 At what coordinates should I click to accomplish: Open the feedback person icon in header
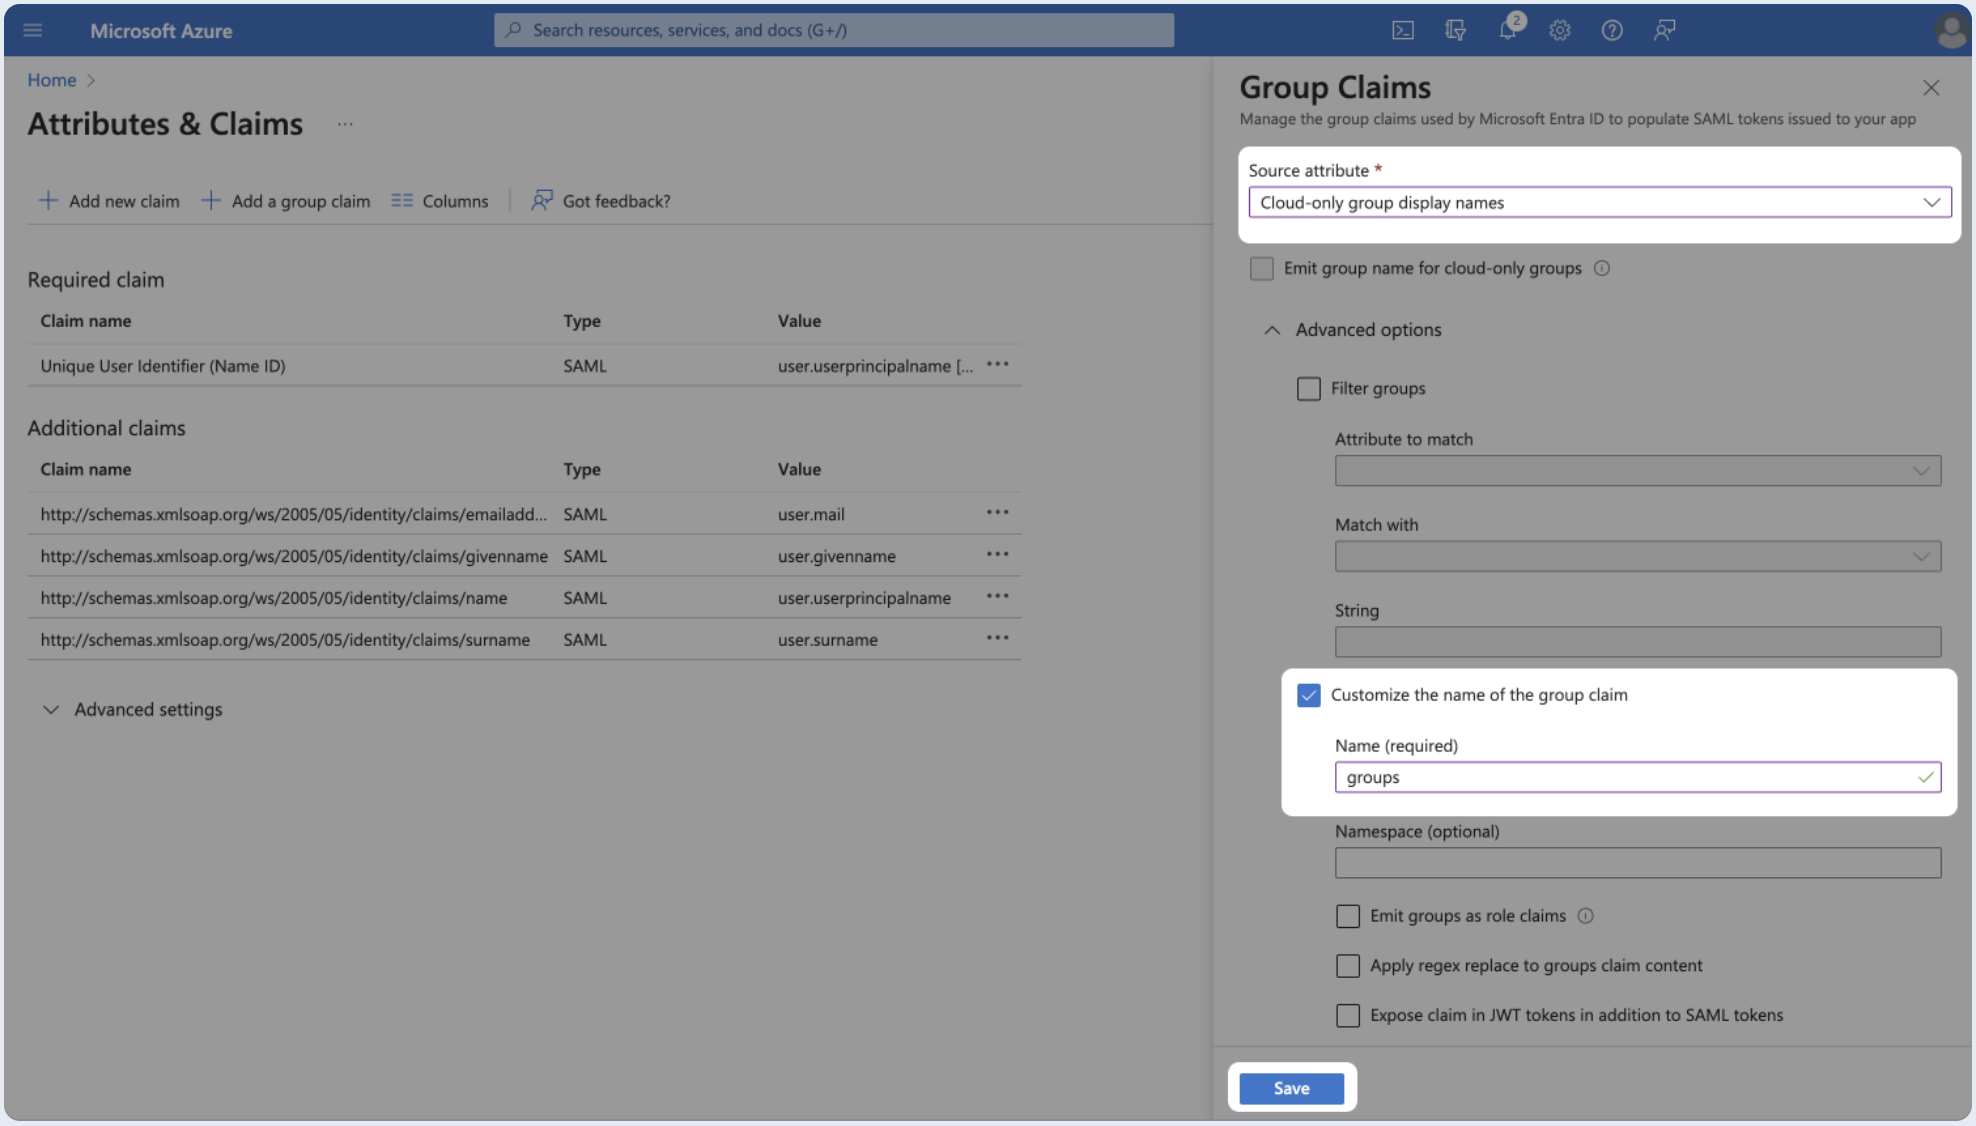(1664, 30)
